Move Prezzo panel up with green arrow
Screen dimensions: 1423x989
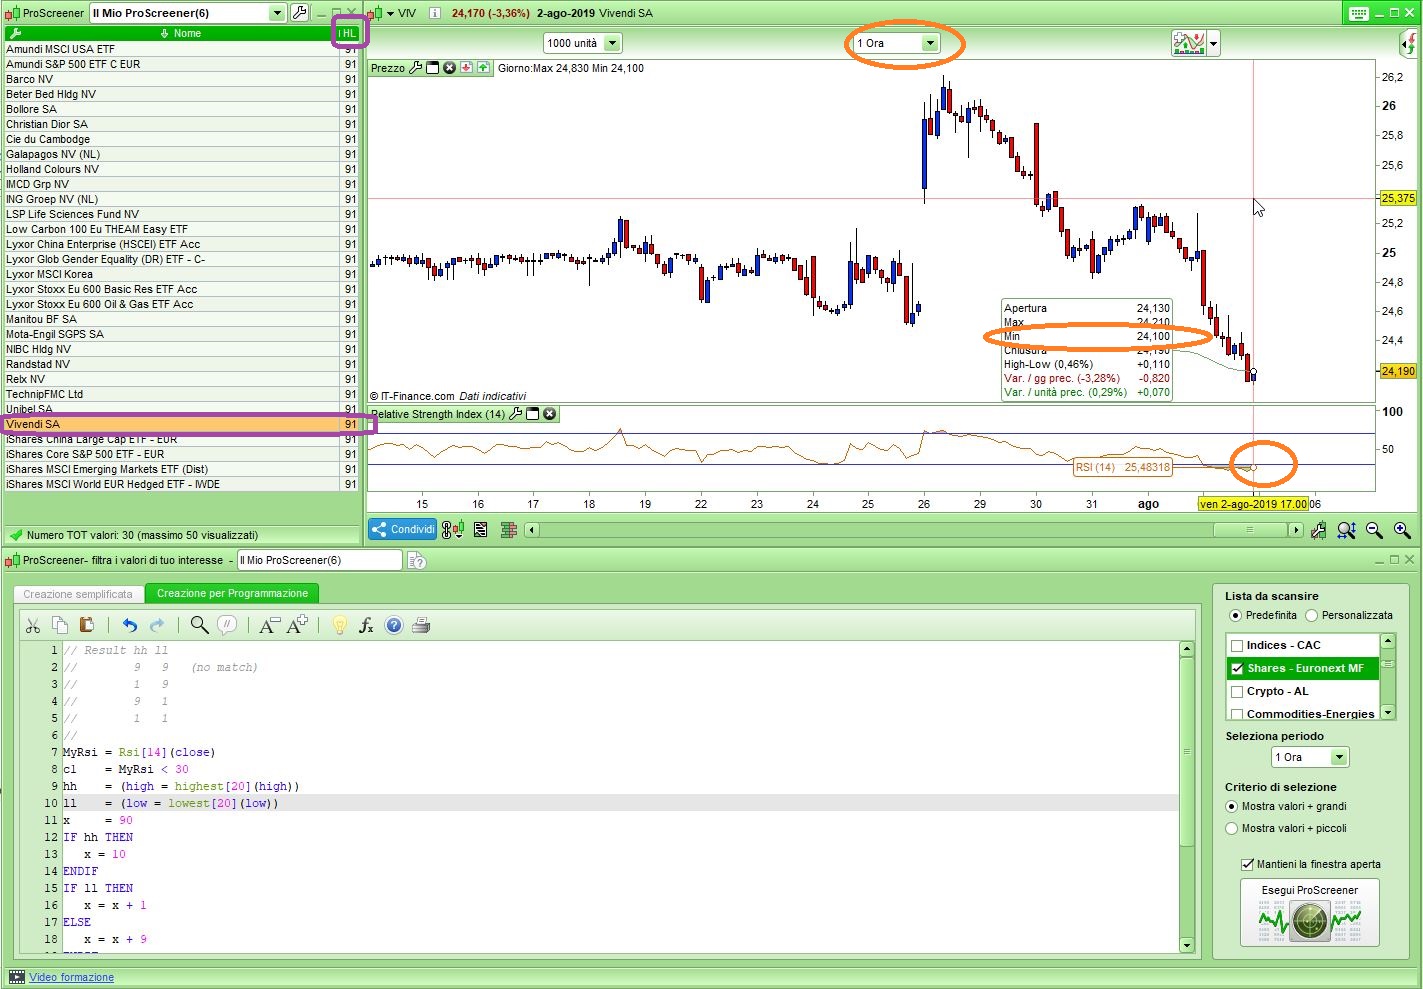[x=483, y=68]
